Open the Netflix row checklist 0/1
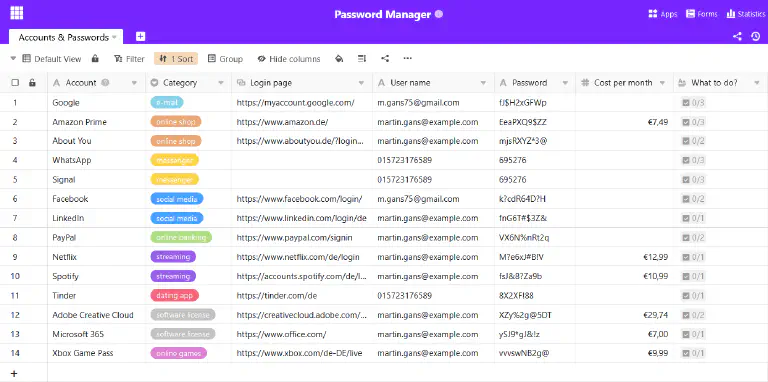This screenshot has height=382, width=768. point(693,257)
